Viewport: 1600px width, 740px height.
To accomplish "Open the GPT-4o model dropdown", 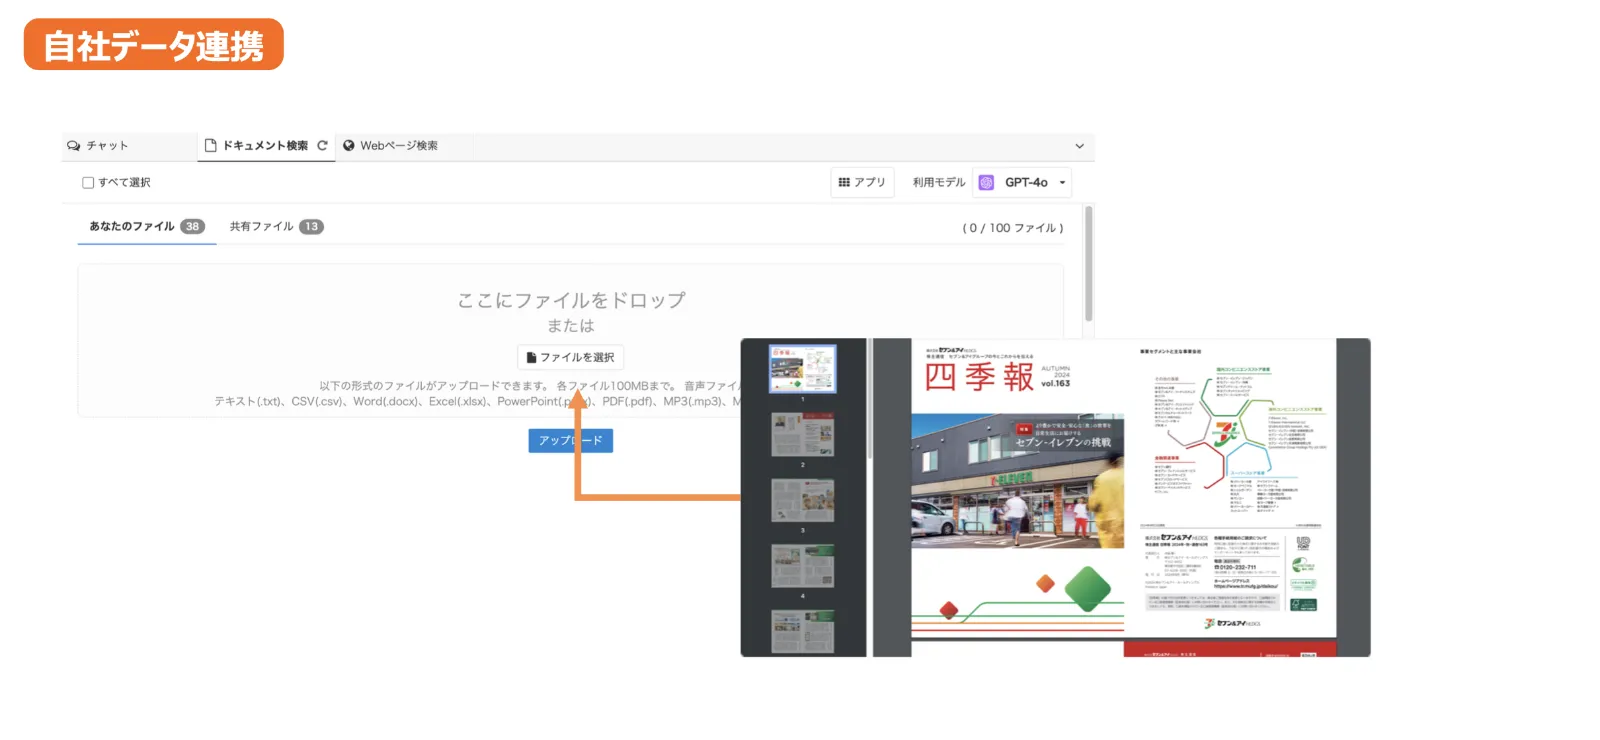I will click(1024, 182).
